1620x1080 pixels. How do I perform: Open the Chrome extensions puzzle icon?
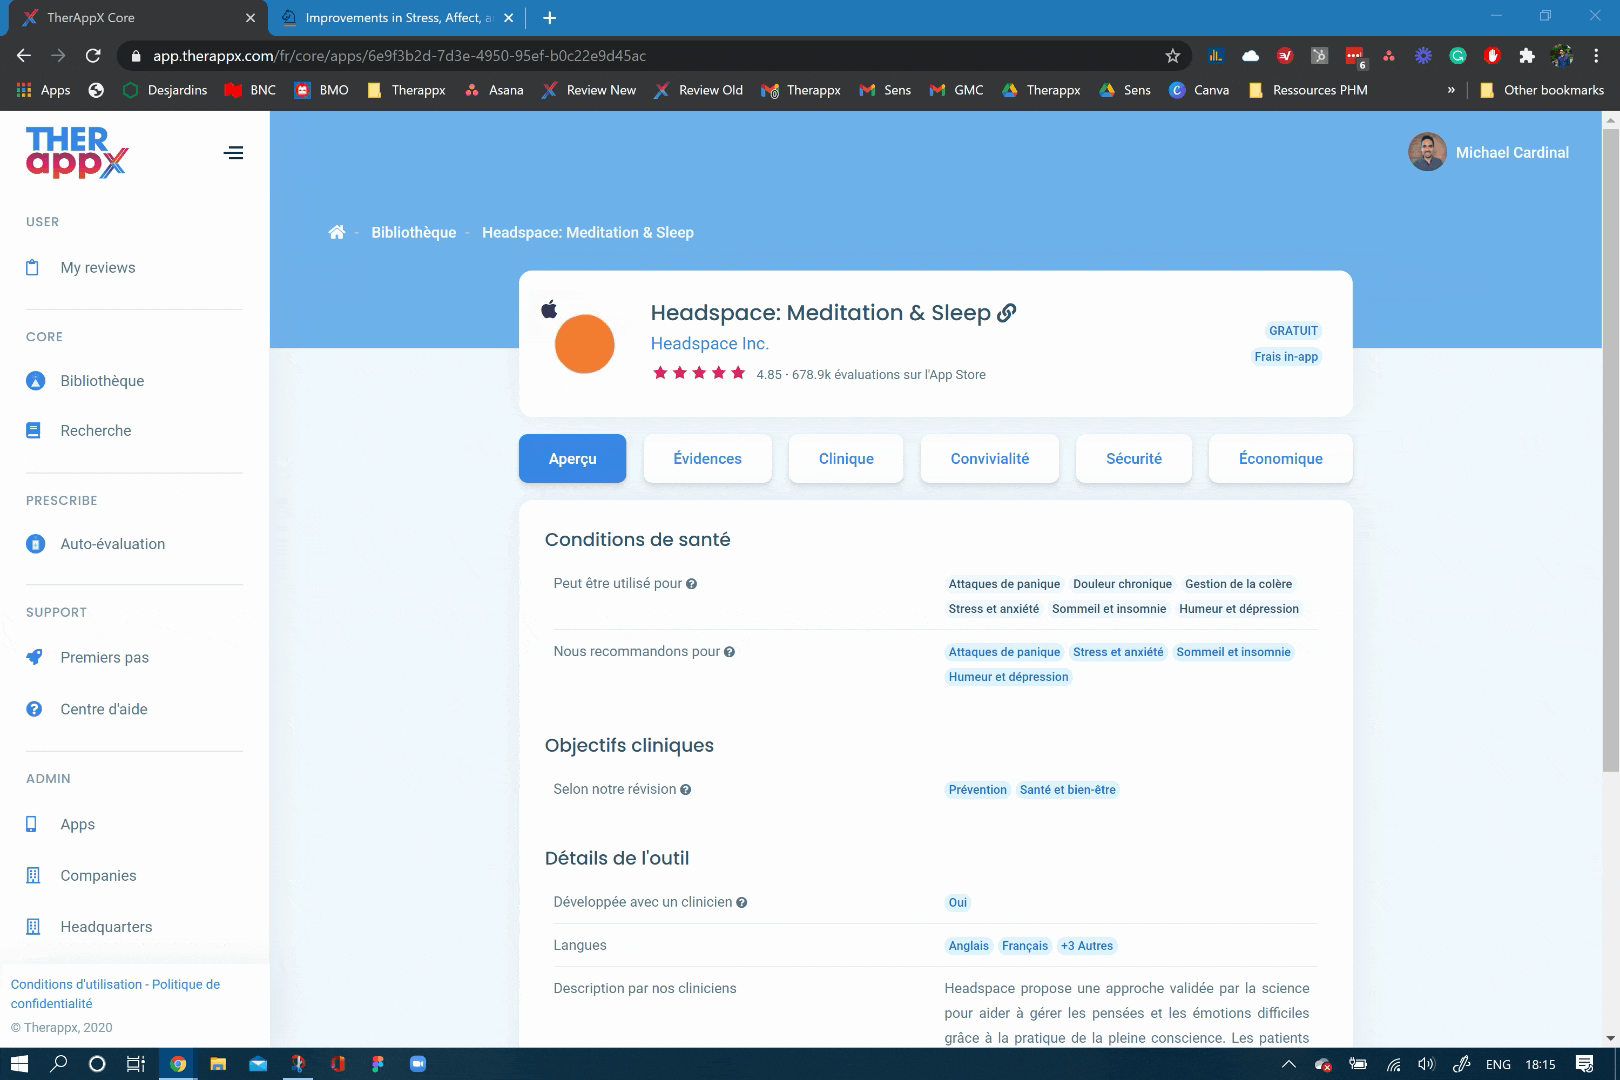(1527, 56)
